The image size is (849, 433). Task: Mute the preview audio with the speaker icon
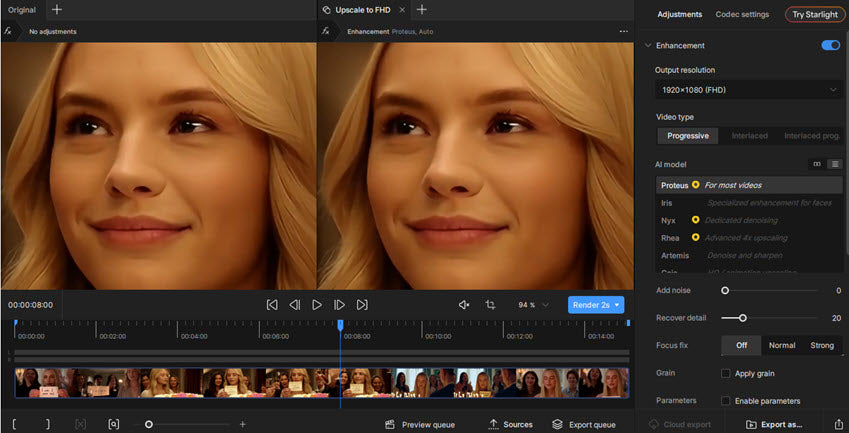464,305
